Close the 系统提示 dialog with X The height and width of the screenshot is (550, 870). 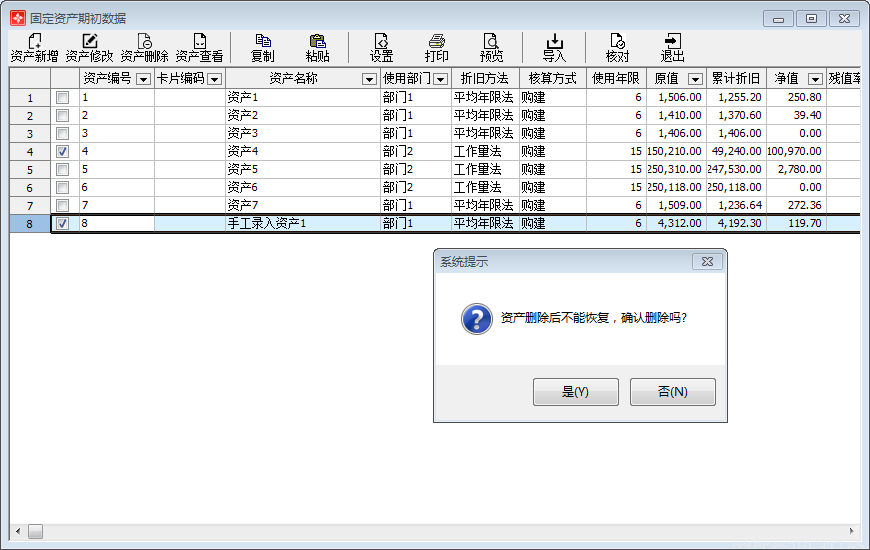tap(707, 261)
